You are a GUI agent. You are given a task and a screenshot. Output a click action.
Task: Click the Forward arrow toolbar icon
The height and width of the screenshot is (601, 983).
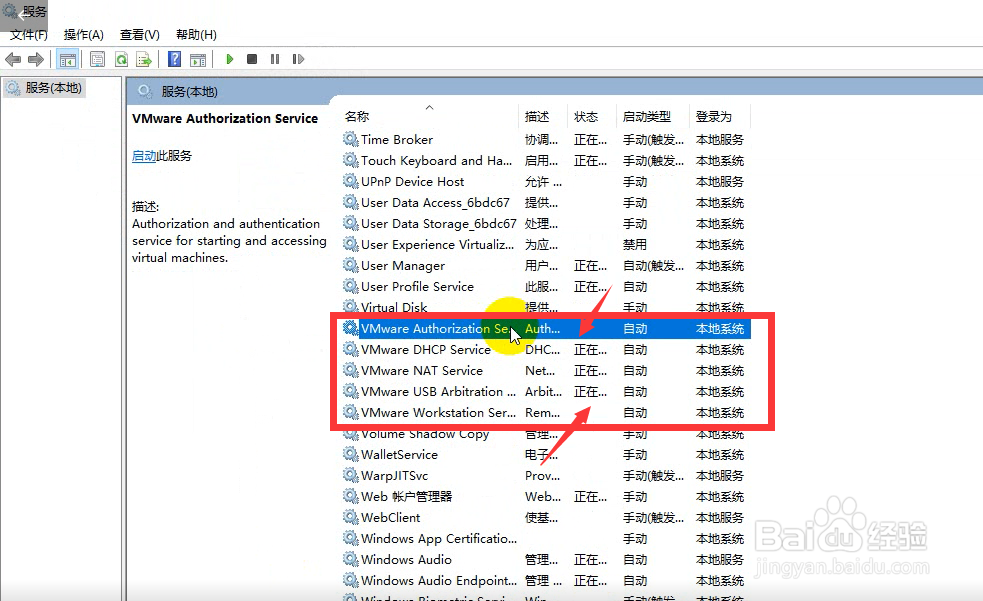tap(36, 60)
